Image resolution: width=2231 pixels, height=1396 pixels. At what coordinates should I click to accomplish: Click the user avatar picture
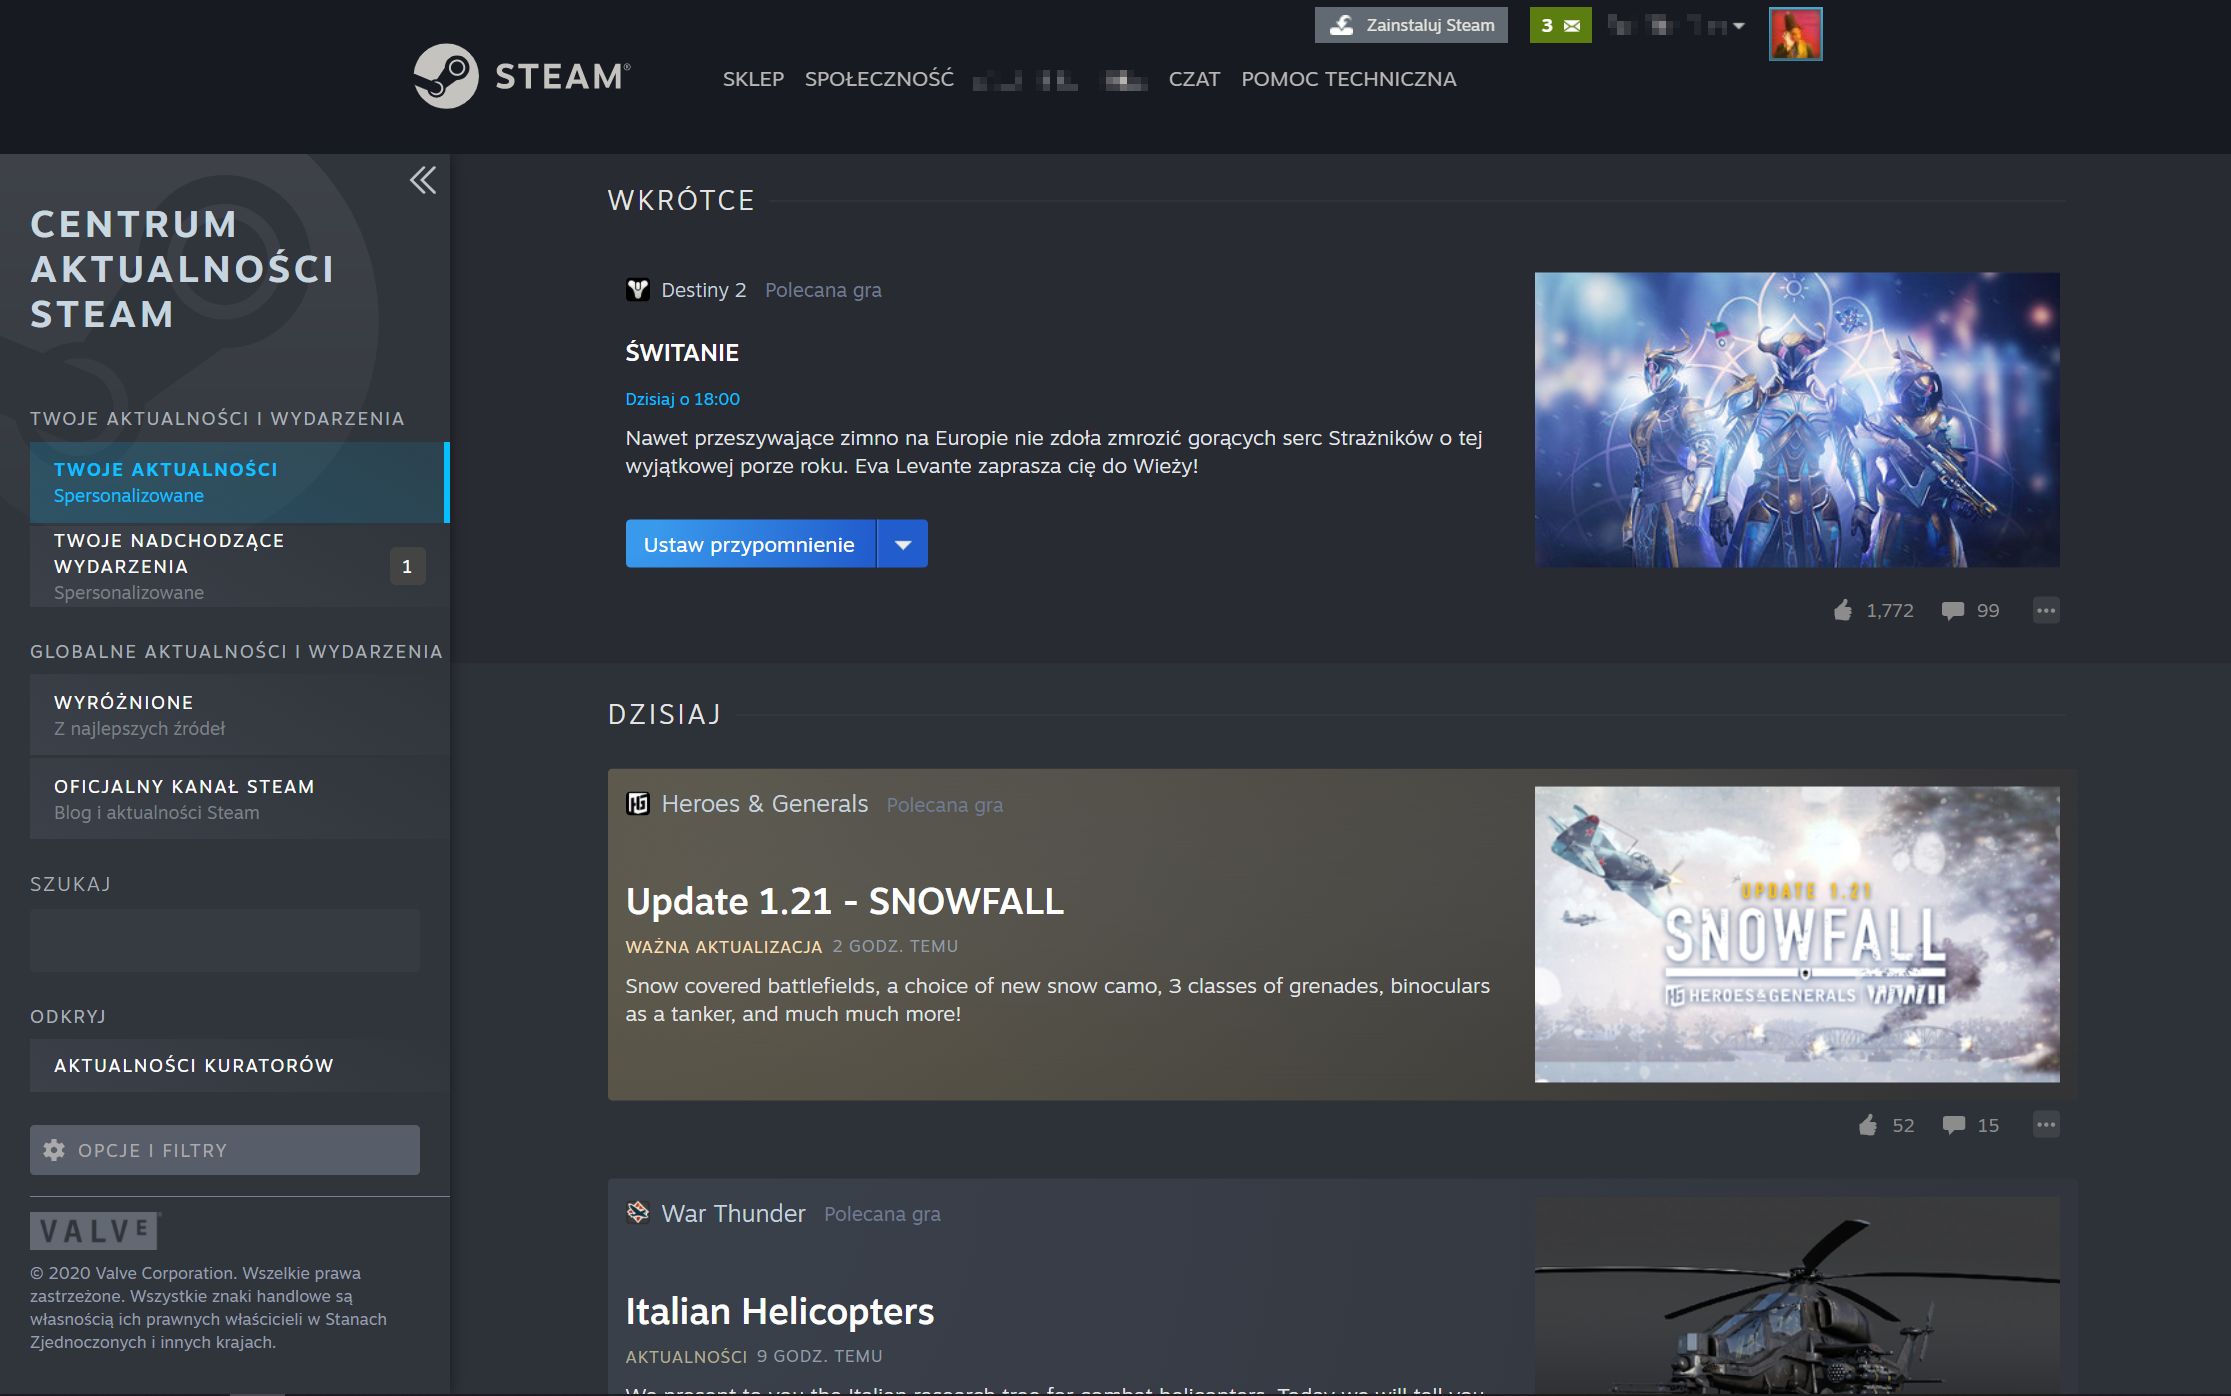click(x=1795, y=34)
